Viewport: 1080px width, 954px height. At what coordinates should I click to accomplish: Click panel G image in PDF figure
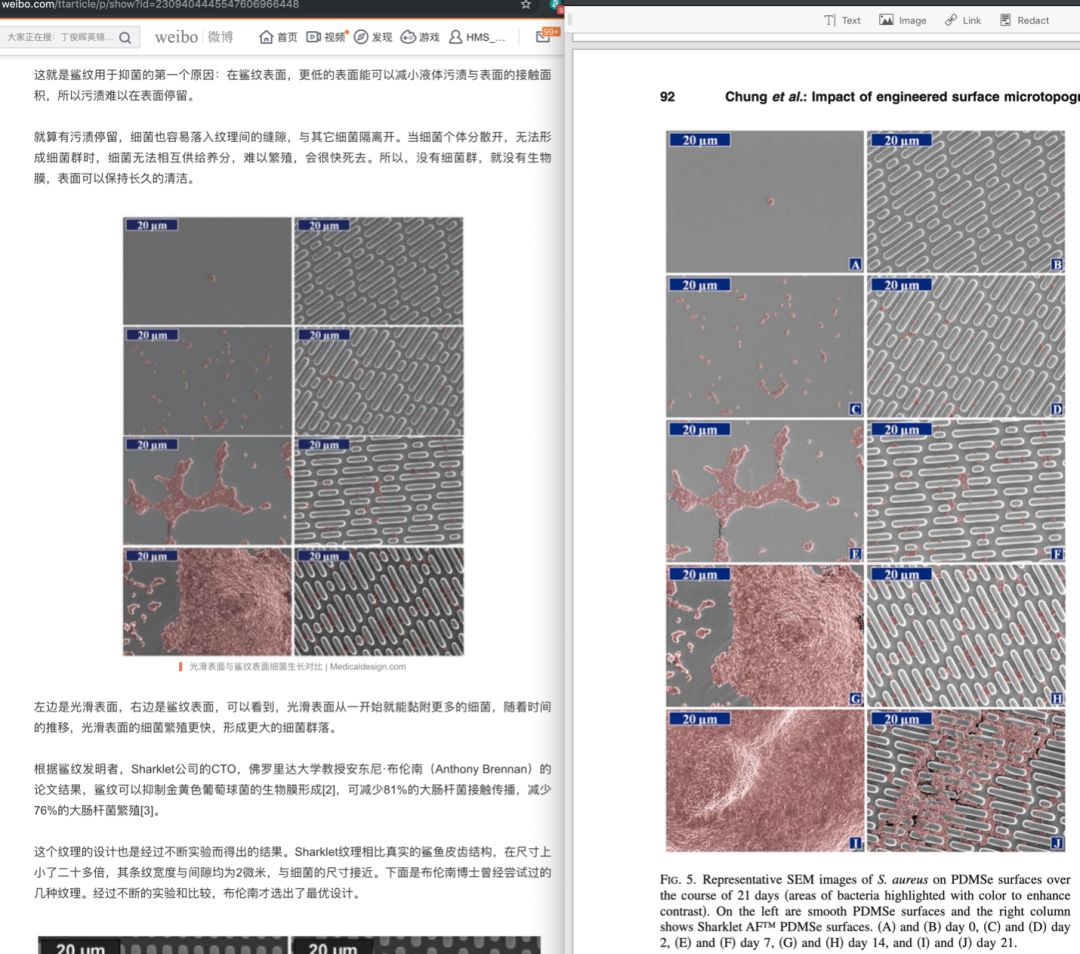765,636
